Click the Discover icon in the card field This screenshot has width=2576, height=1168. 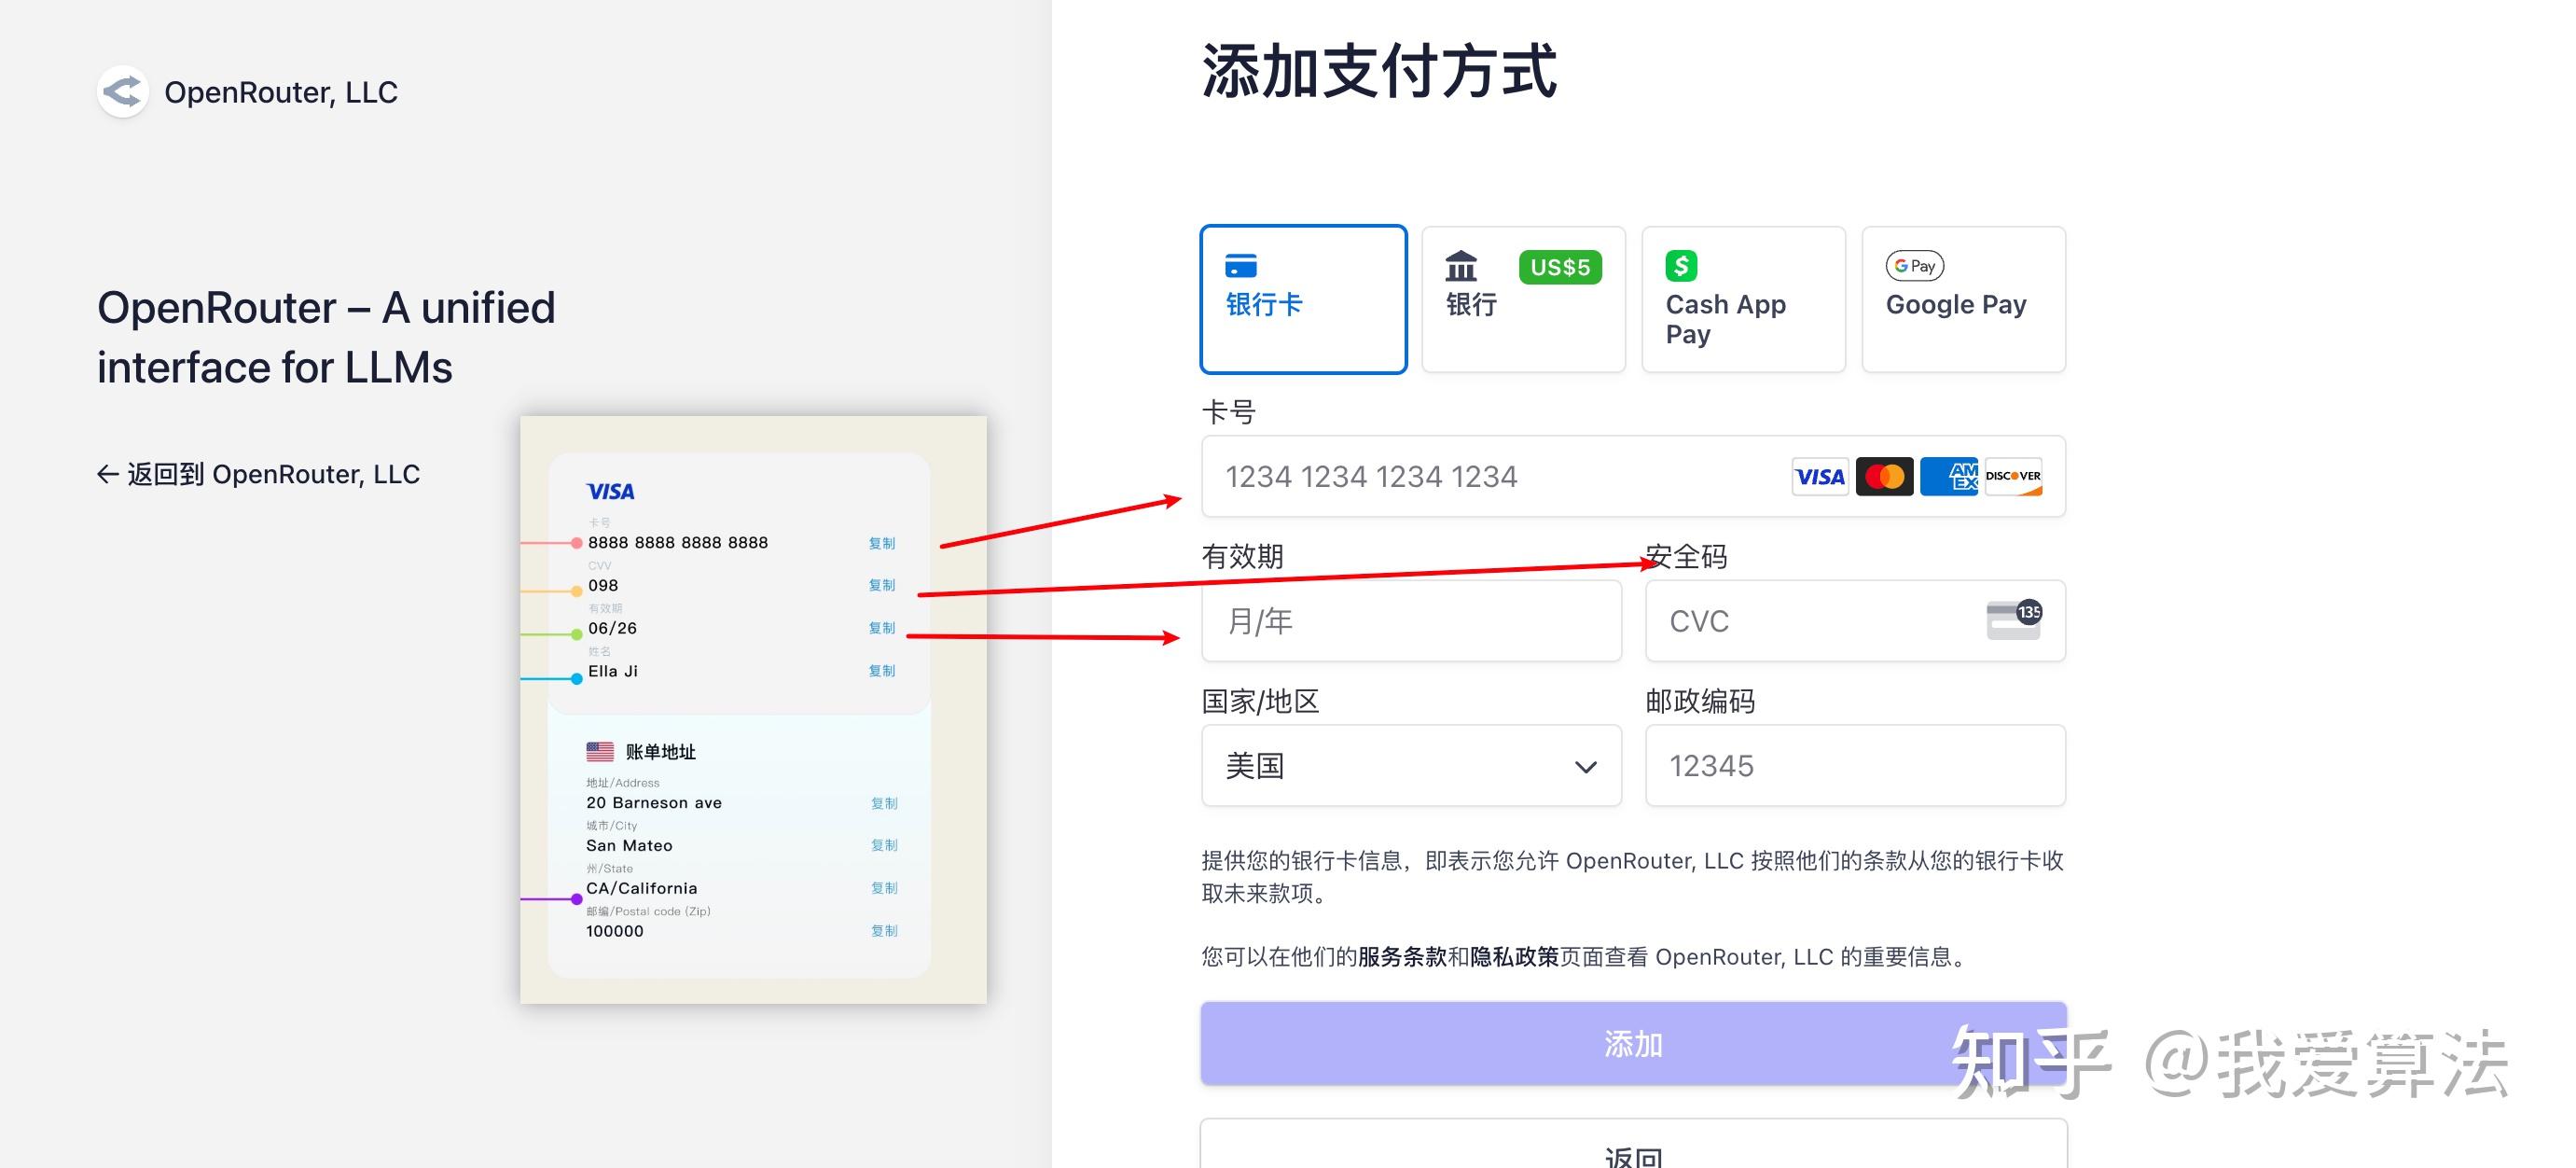[2012, 477]
